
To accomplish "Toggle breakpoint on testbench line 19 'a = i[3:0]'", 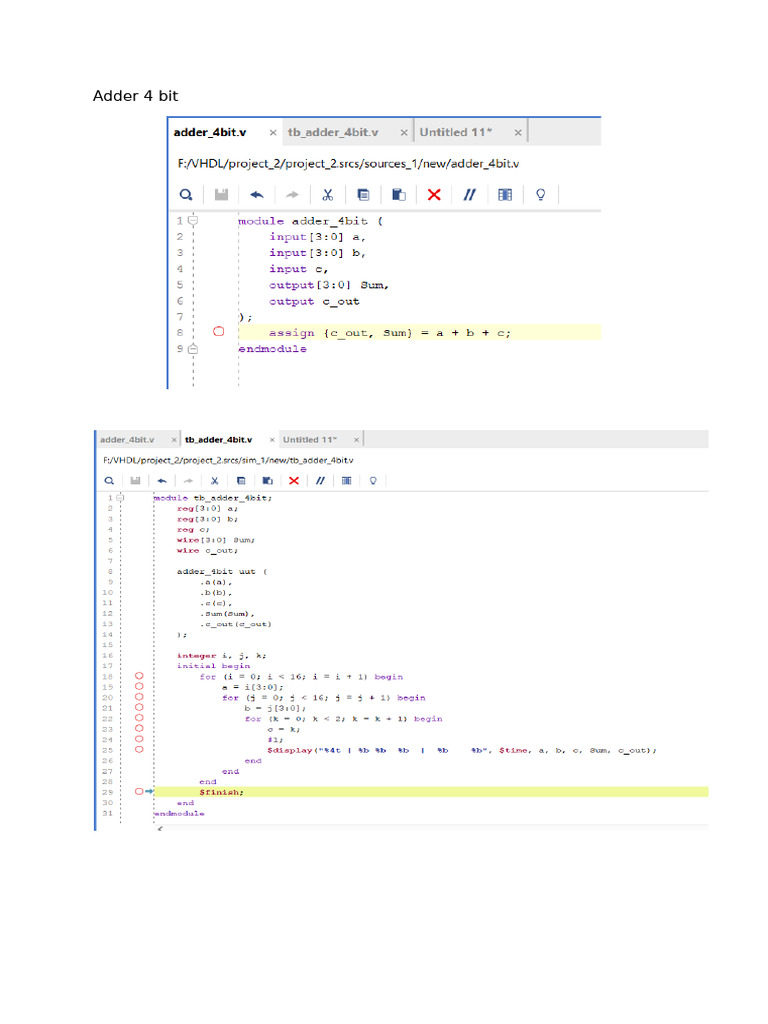I will coord(139,686).
